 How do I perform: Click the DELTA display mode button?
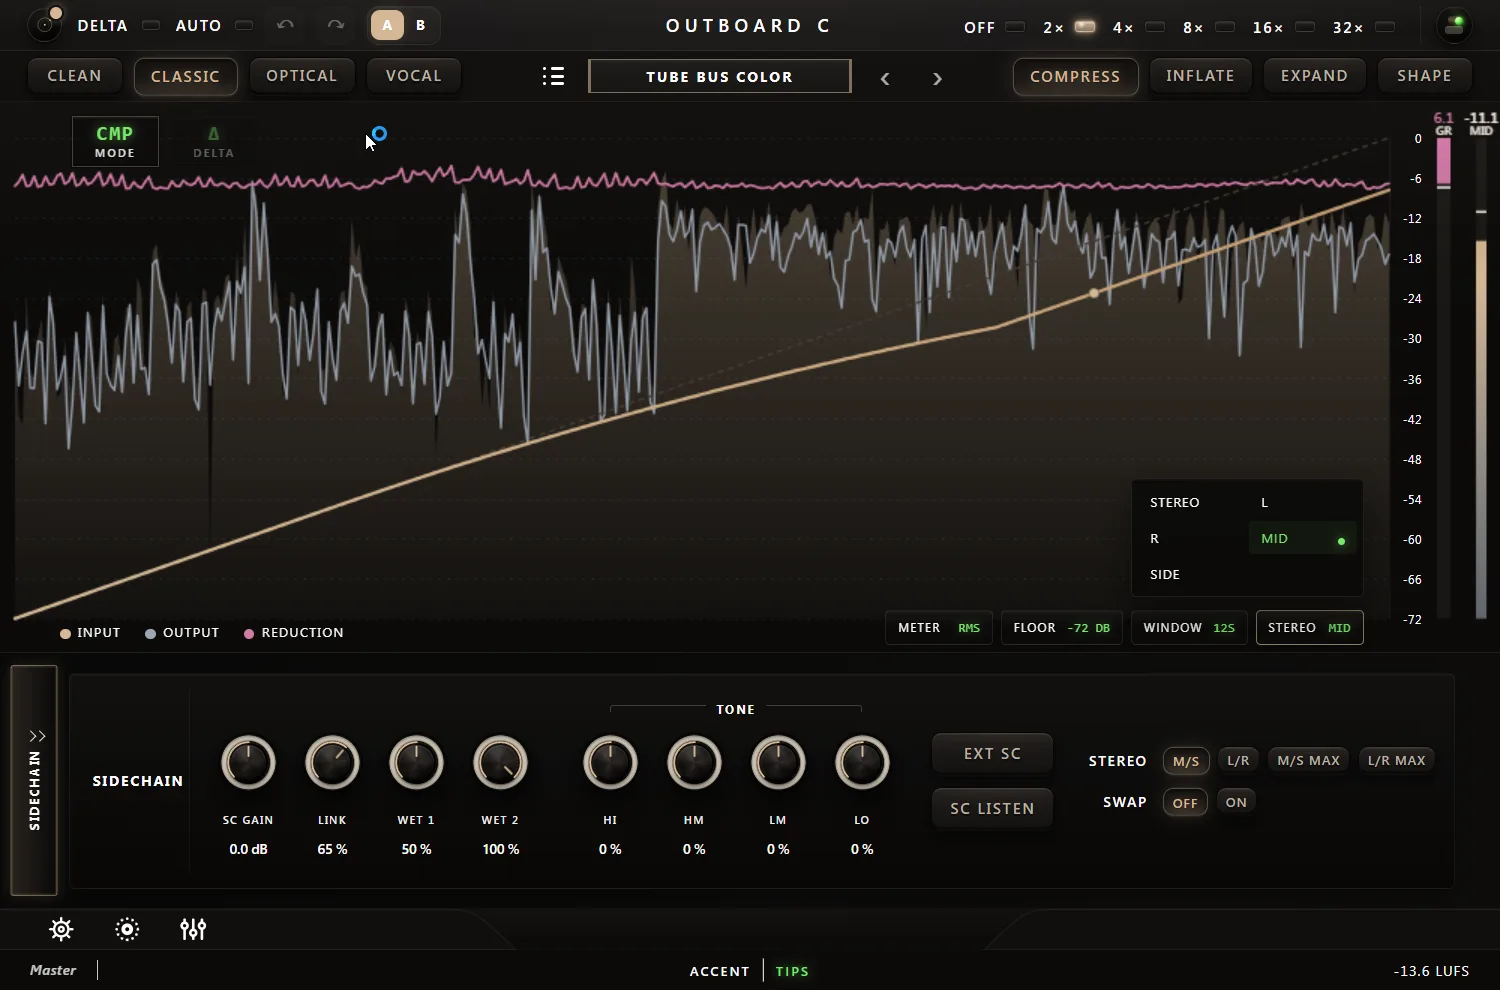(213, 141)
